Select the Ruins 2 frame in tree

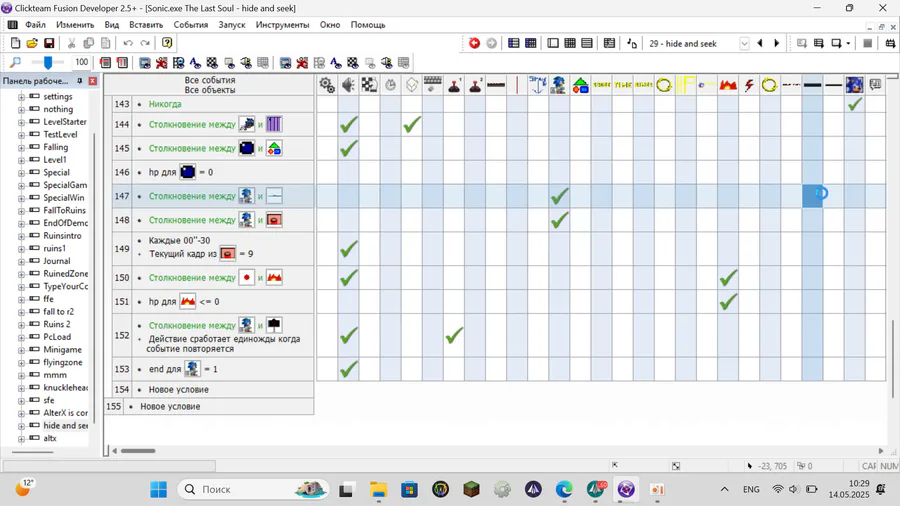(x=57, y=324)
